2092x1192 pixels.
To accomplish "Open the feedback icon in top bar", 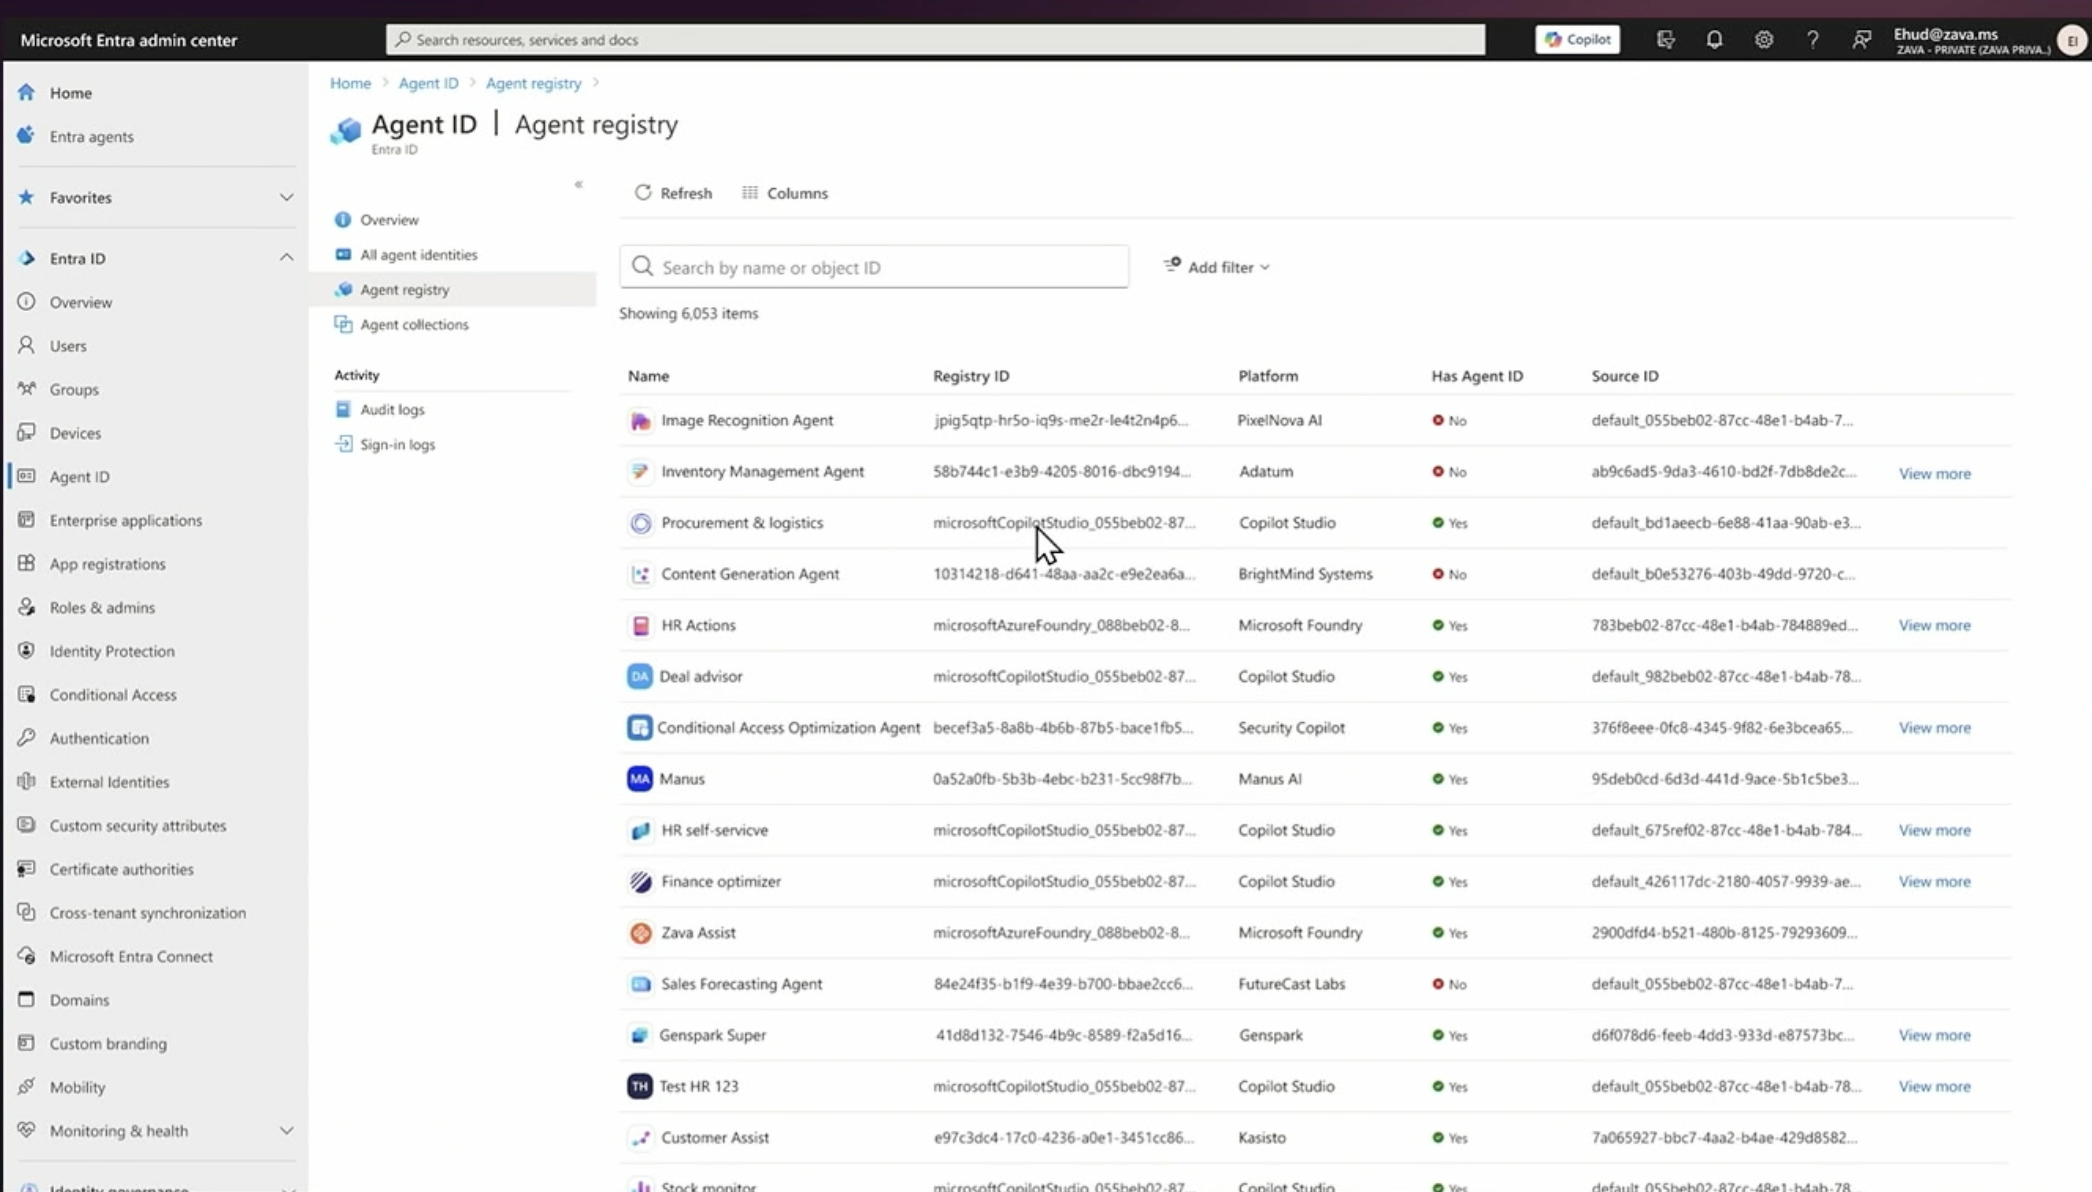I will (1861, 40).
